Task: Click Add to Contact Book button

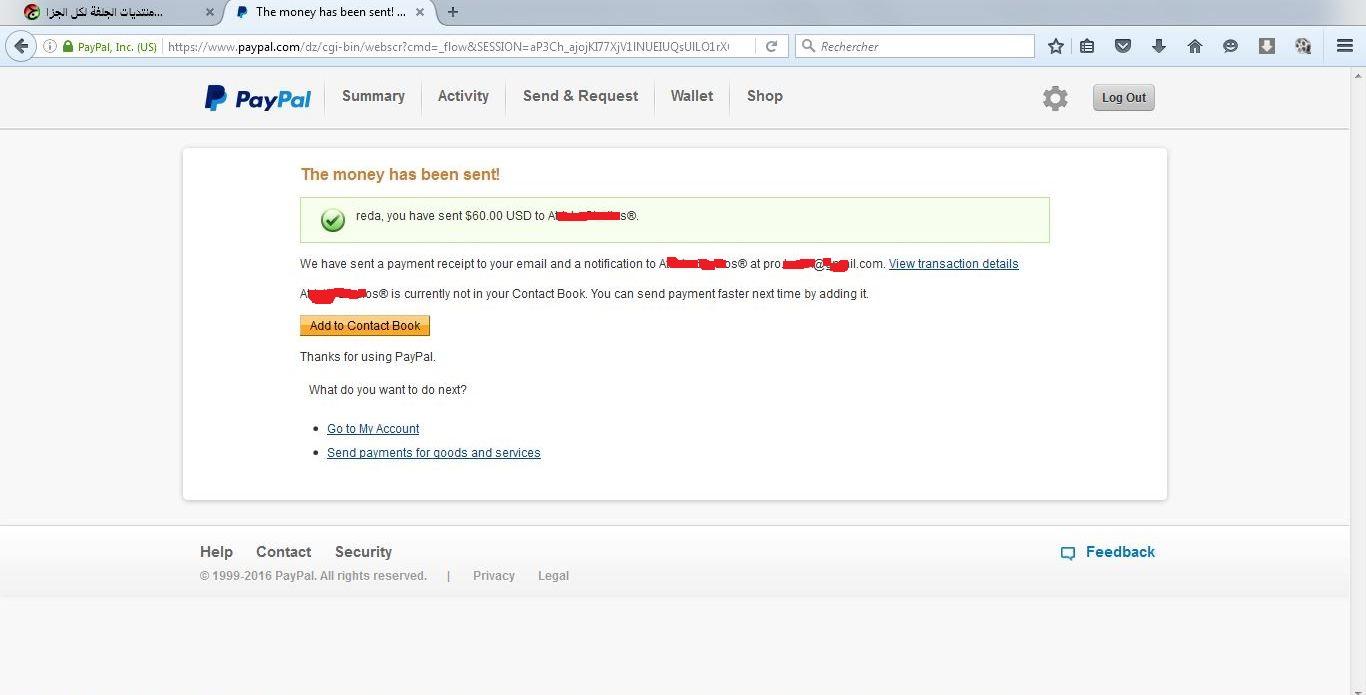Action: point(365,326)
